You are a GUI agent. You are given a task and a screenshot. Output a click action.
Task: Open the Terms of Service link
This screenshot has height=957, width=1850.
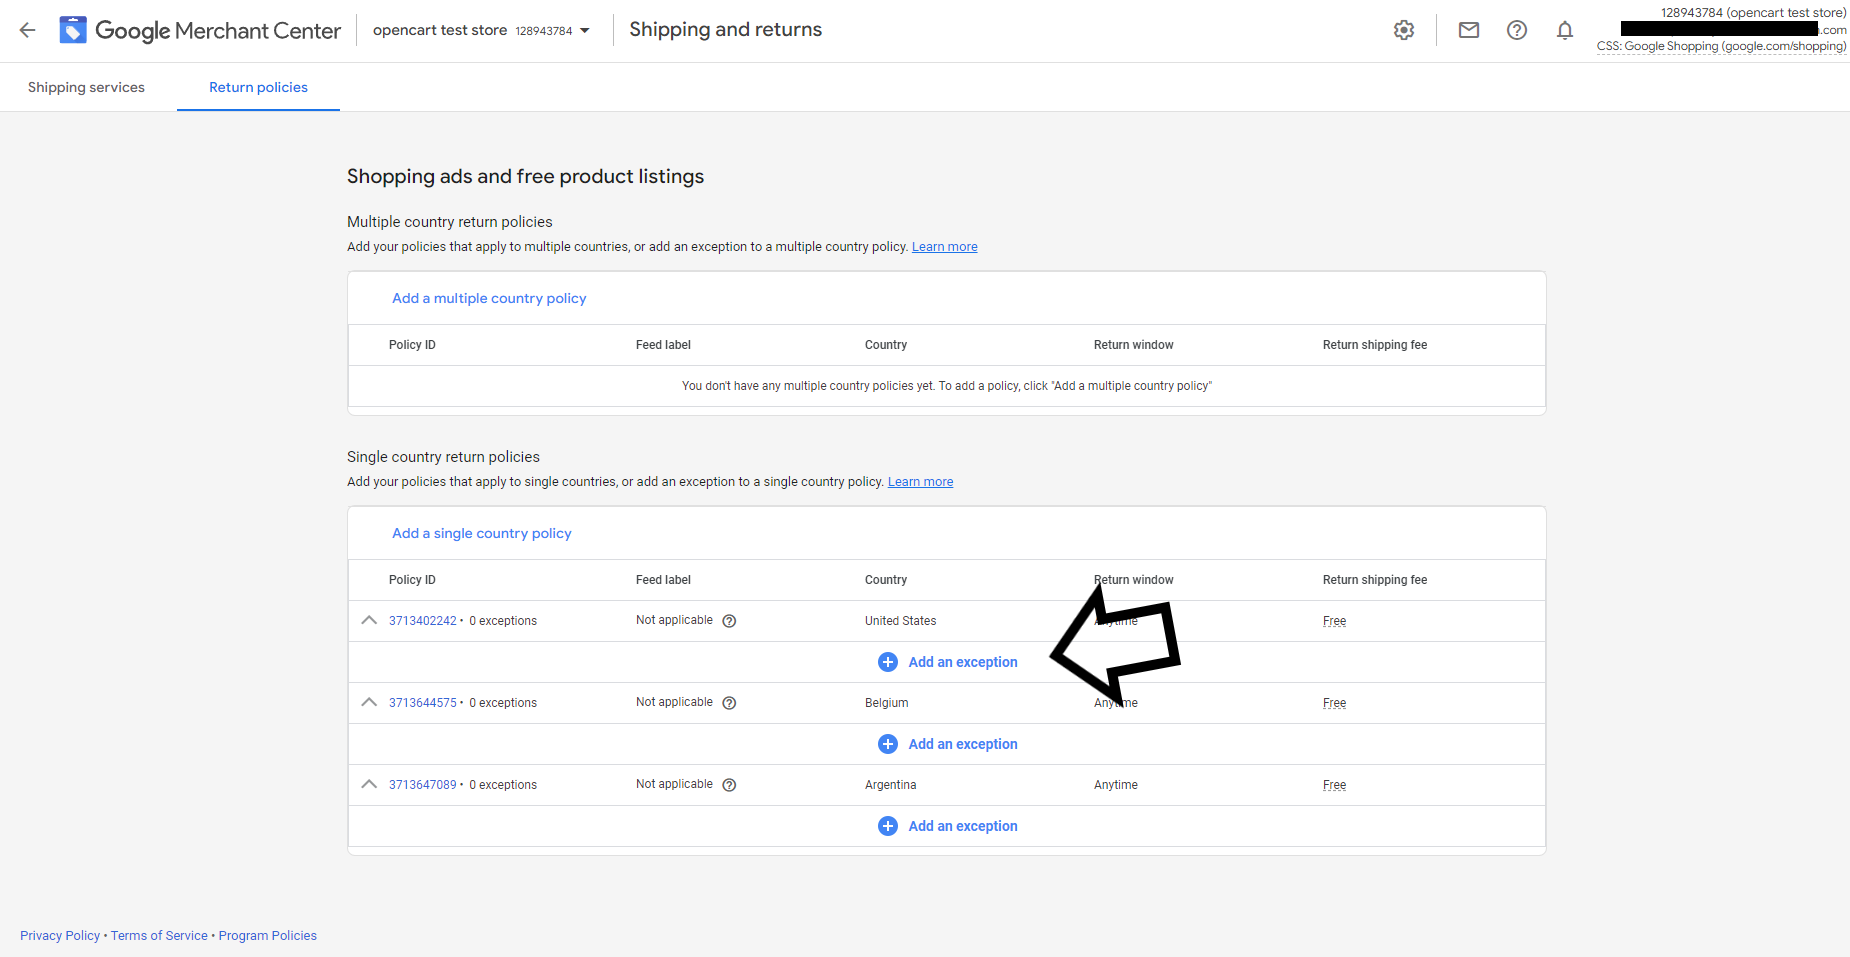coord(158,935)
